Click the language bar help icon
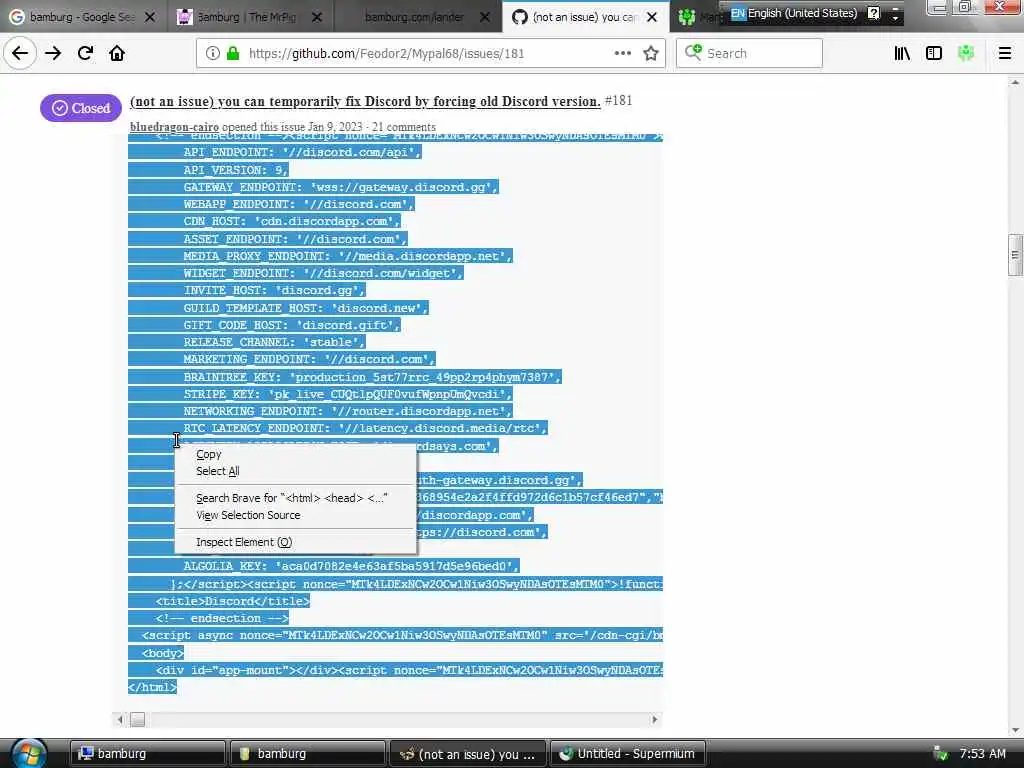 873,12
